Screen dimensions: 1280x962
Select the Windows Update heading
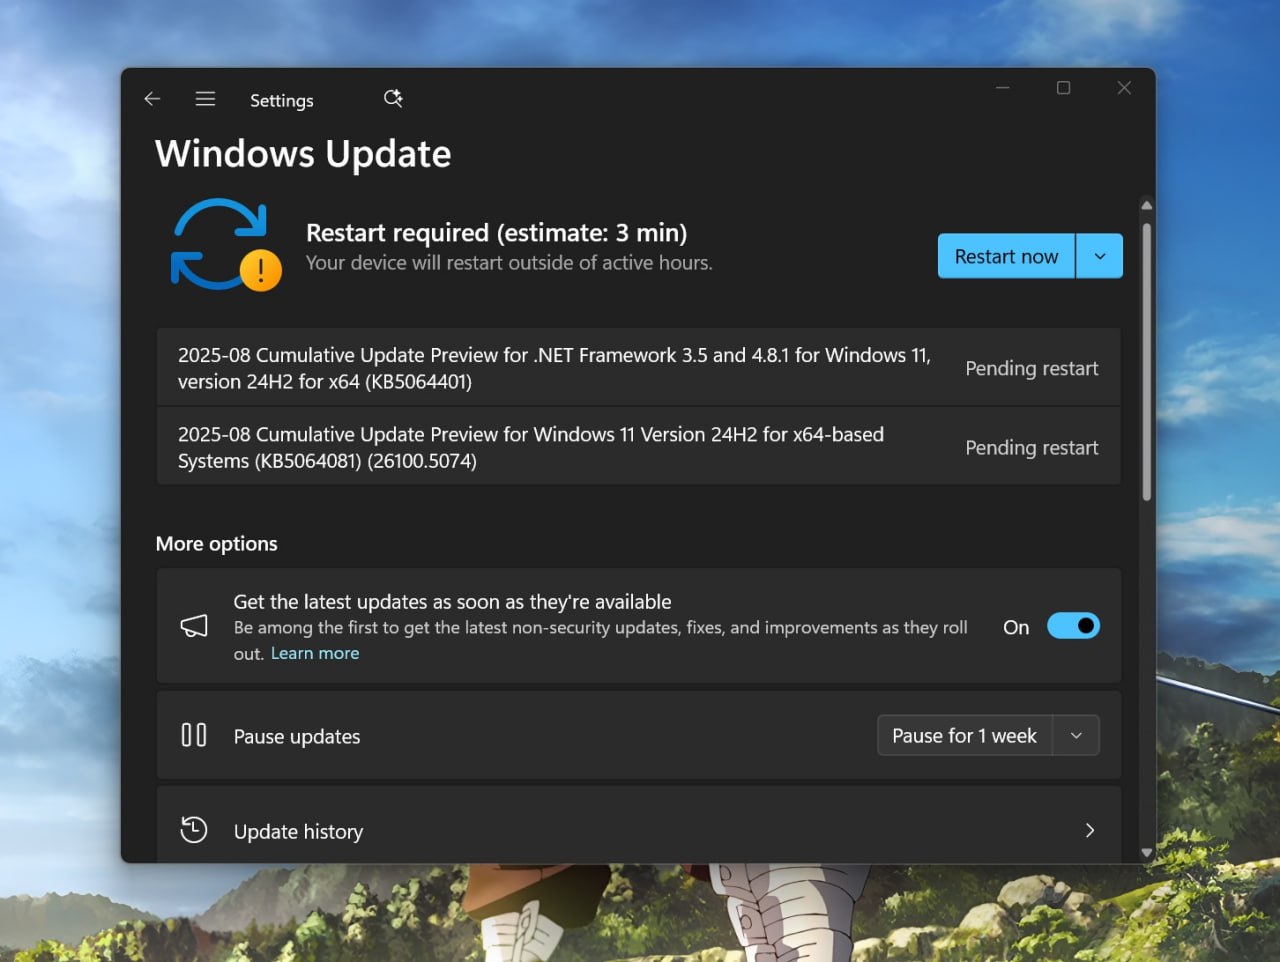click(303, 154)
